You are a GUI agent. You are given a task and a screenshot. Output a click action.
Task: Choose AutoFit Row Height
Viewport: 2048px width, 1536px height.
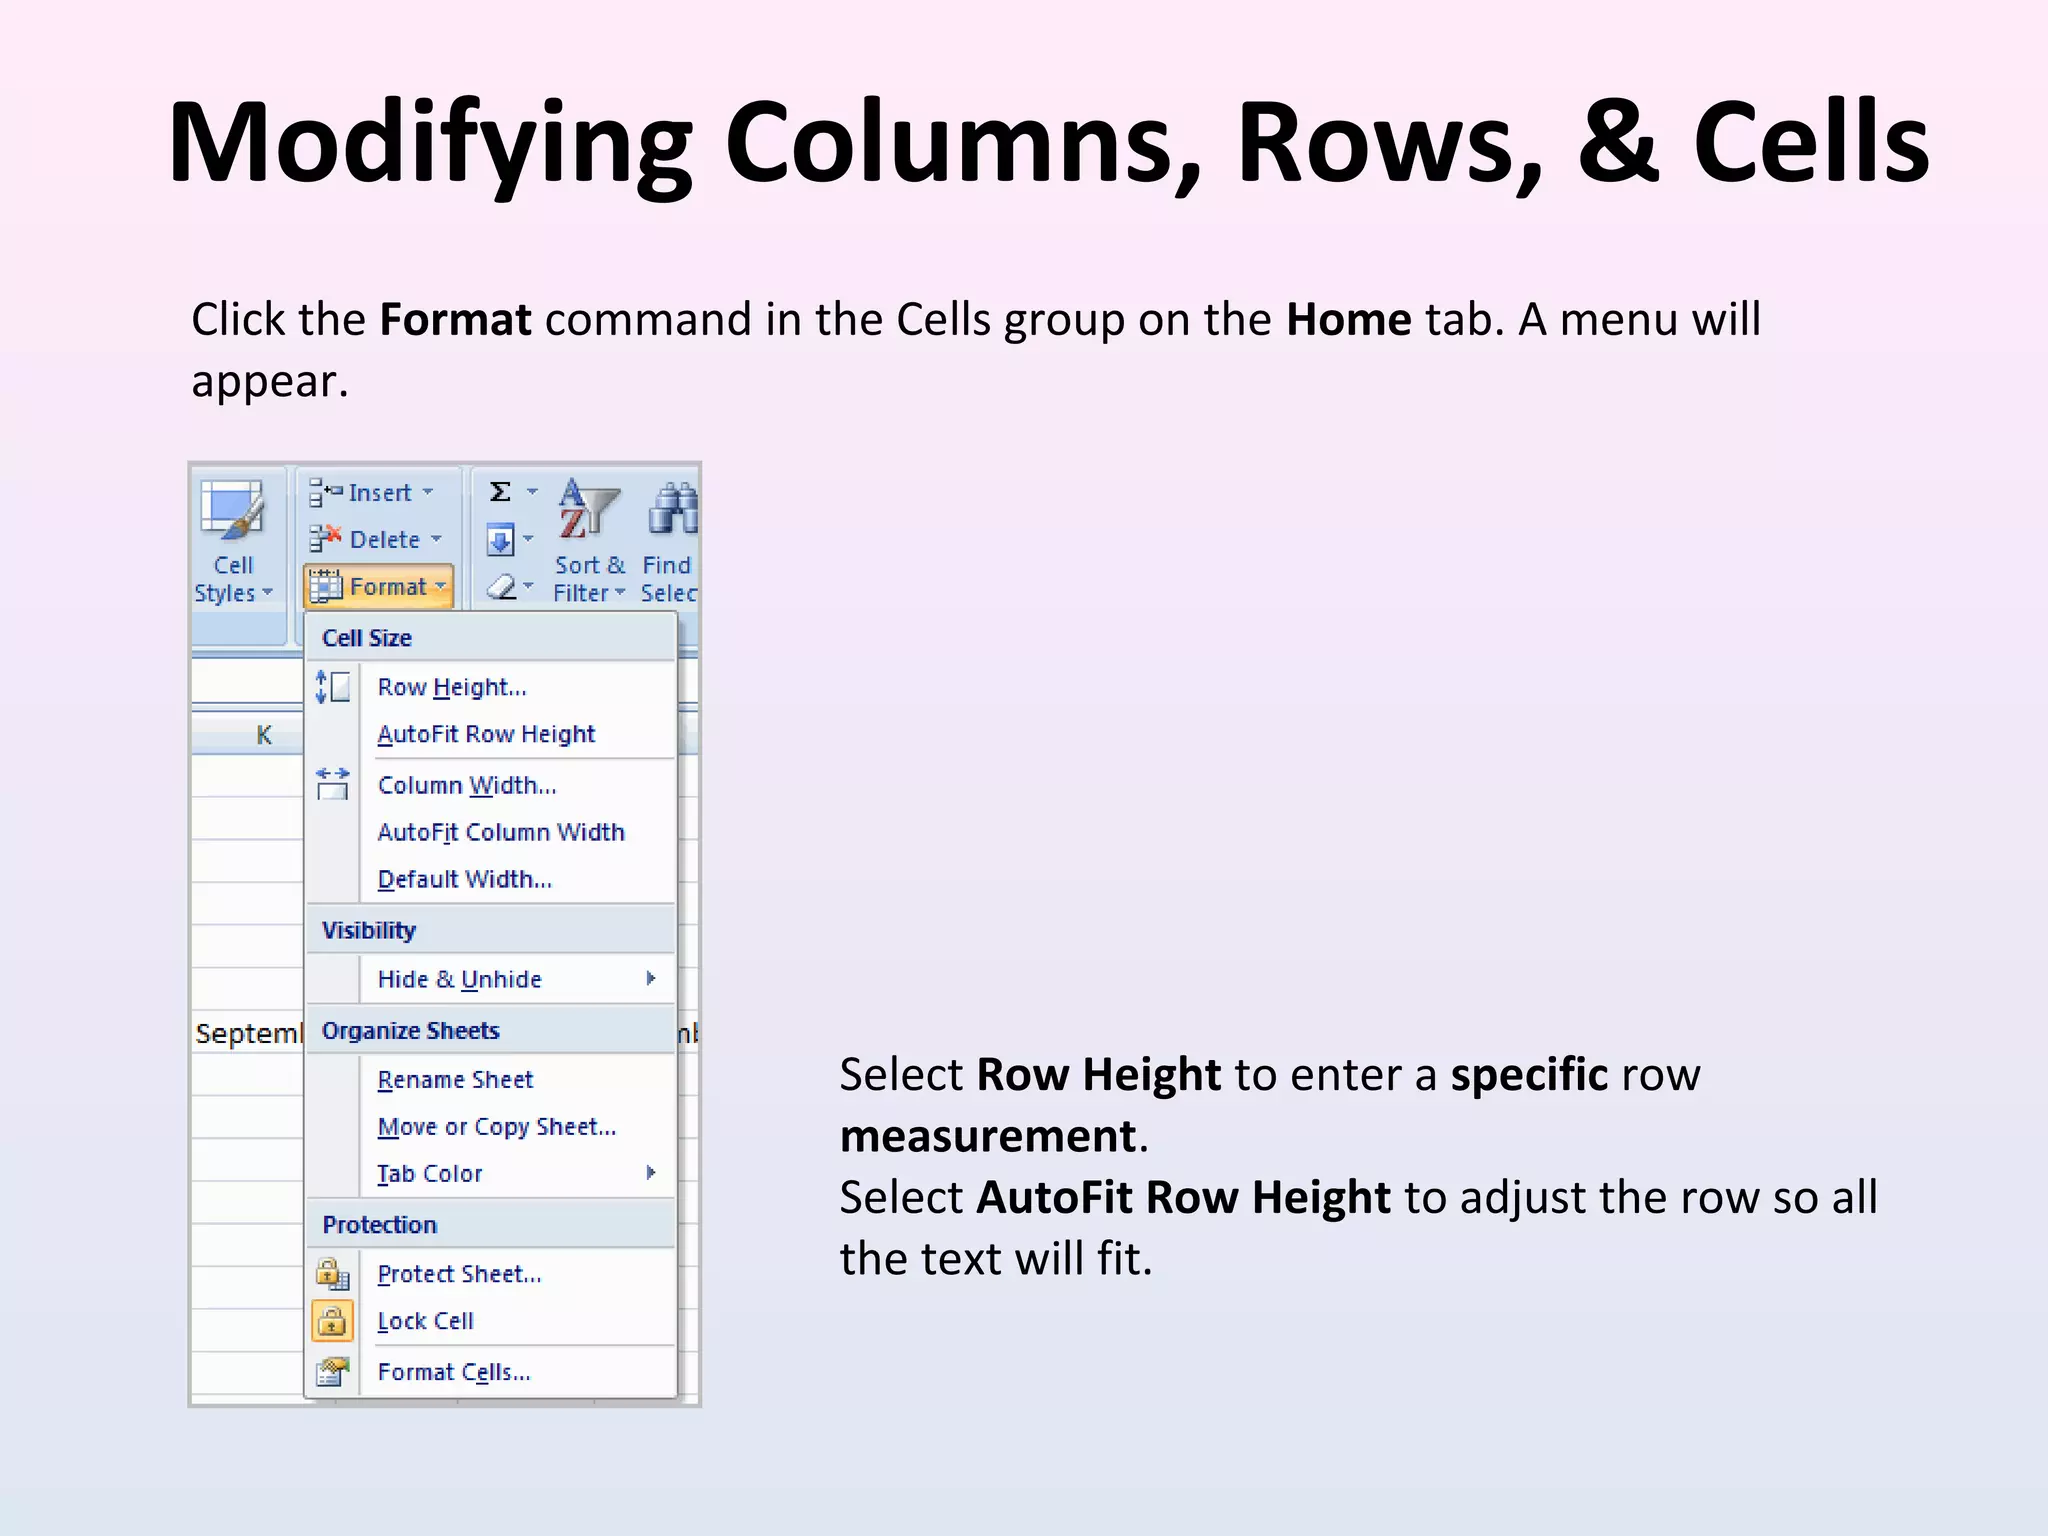pyautogui.click(x=491, y=734)
